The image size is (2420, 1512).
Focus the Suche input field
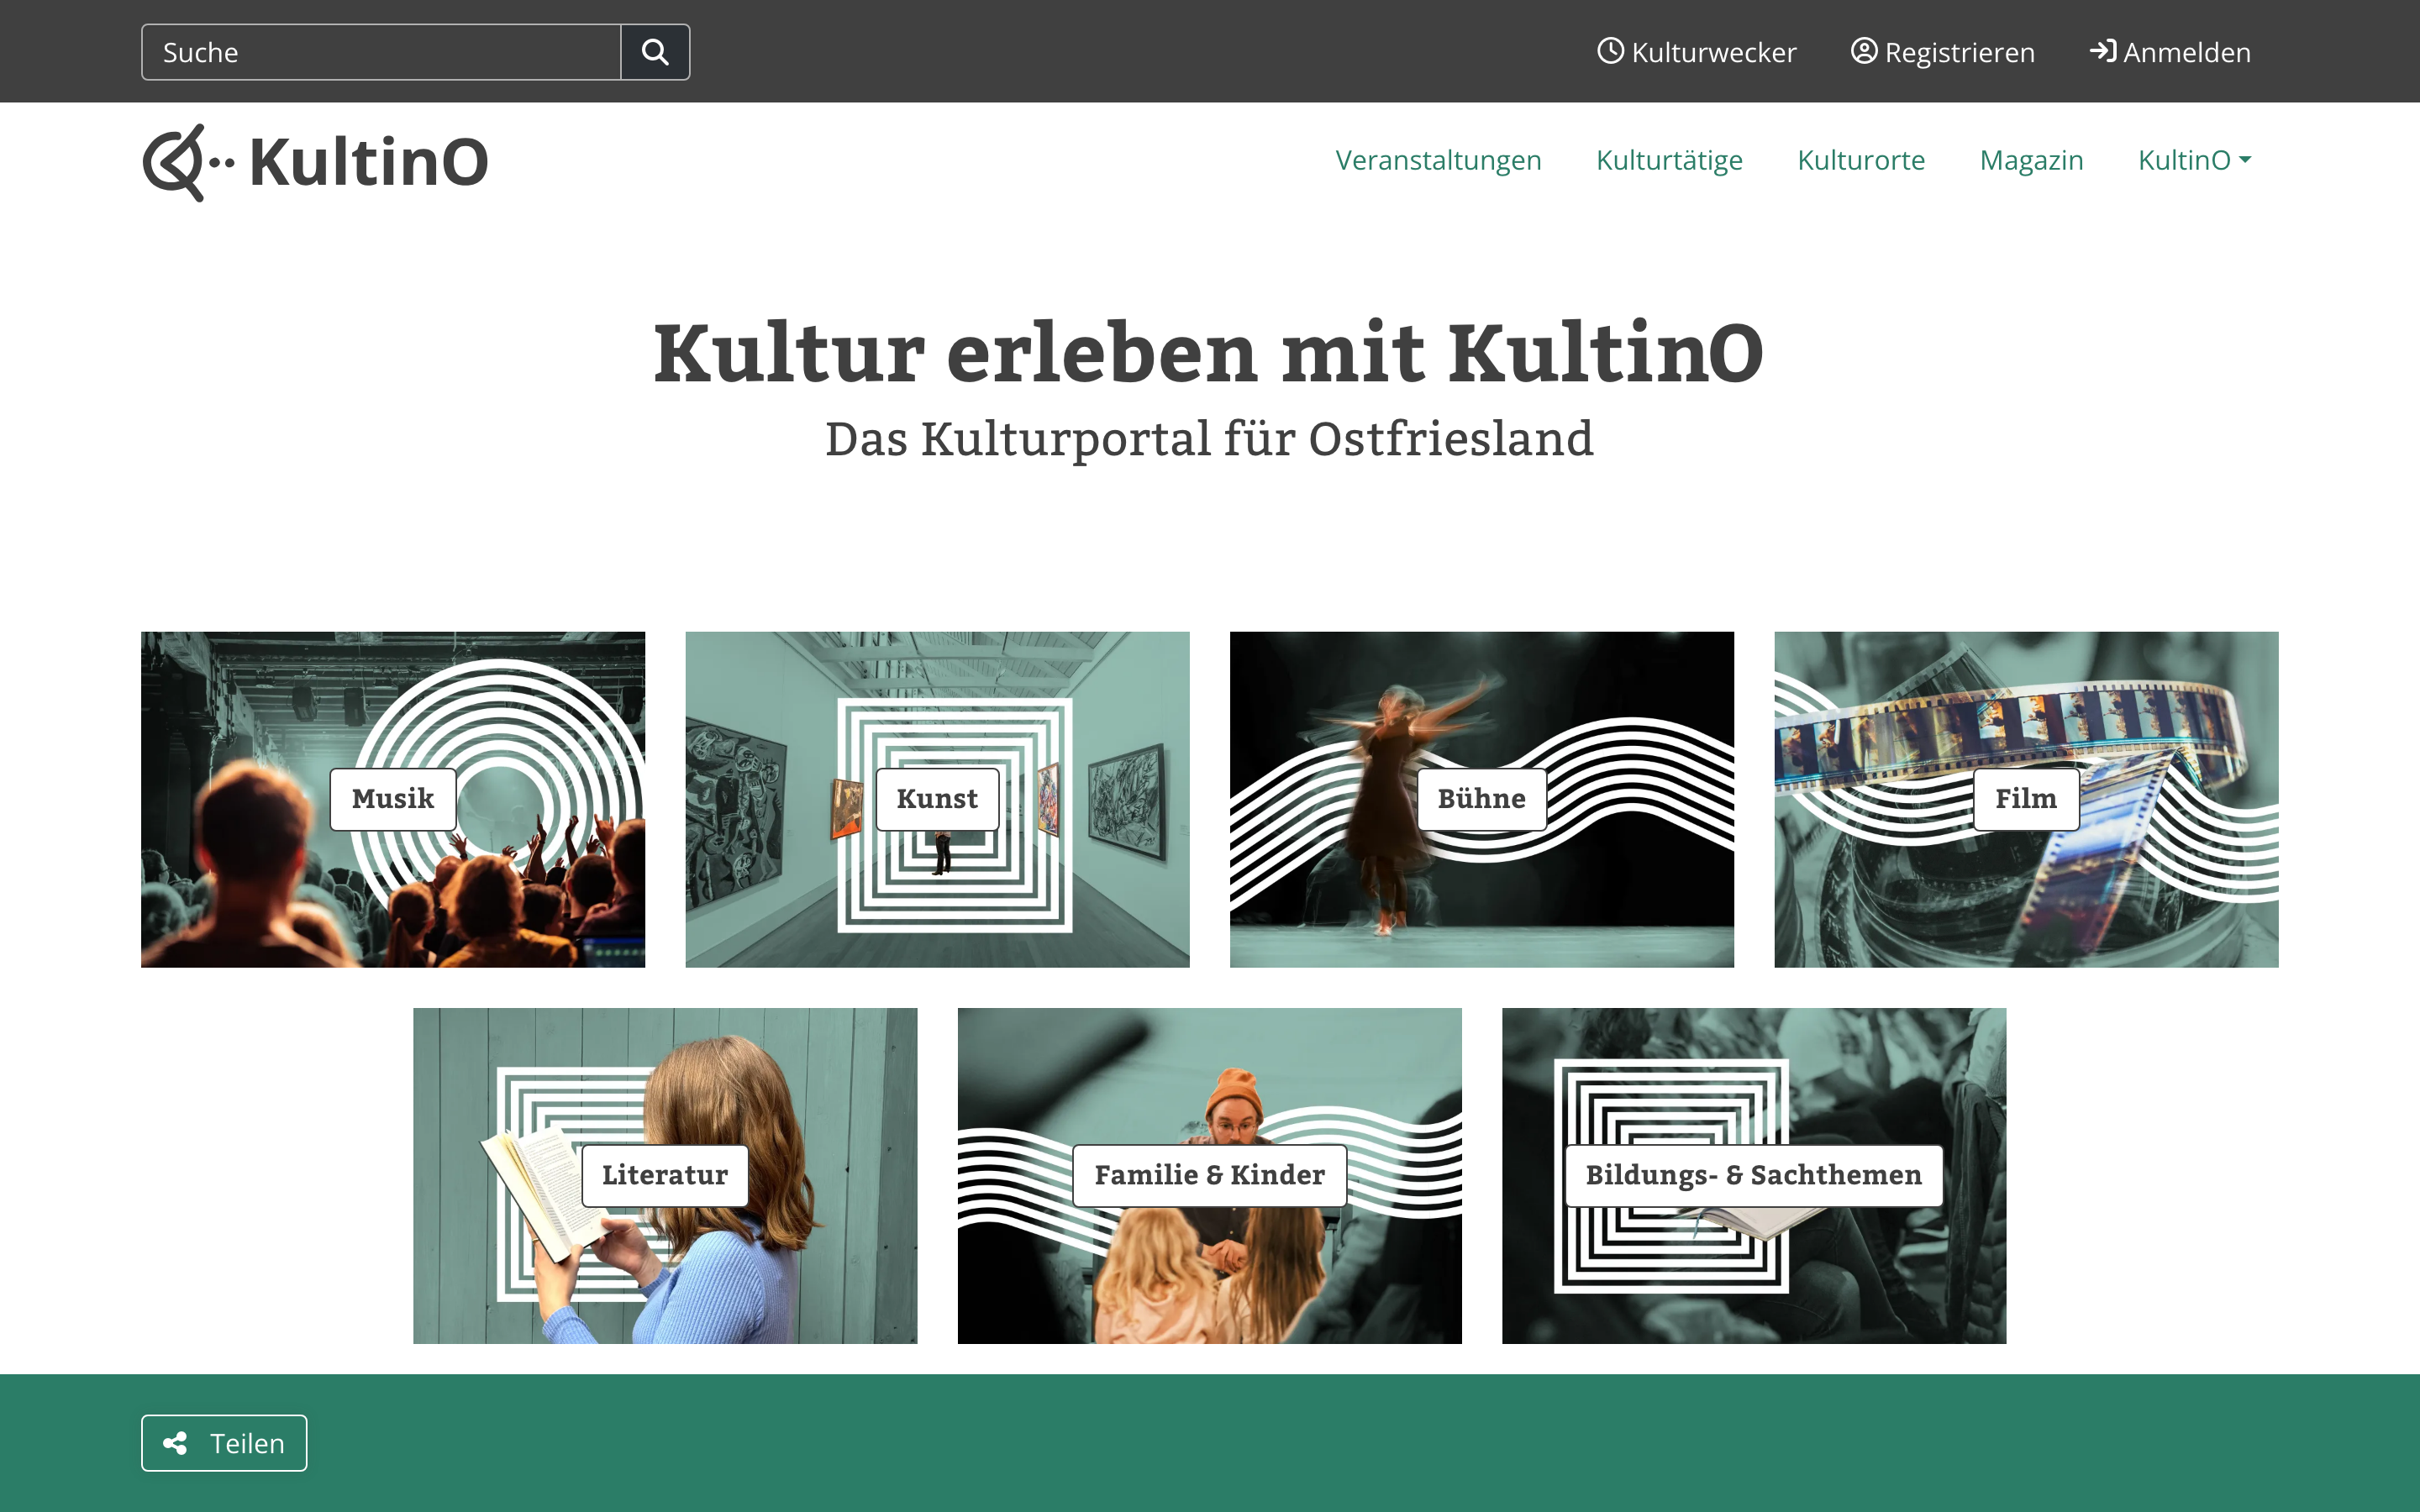[381, 52]
